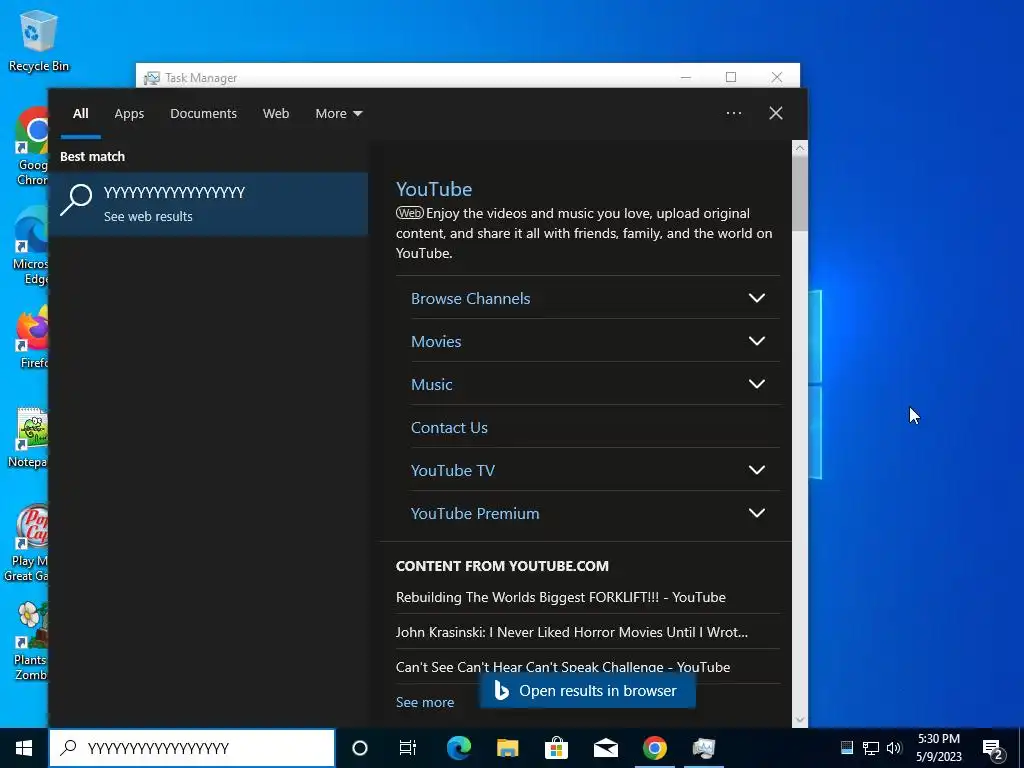Expand the YouTube Premium chevron

pos(756,513)
